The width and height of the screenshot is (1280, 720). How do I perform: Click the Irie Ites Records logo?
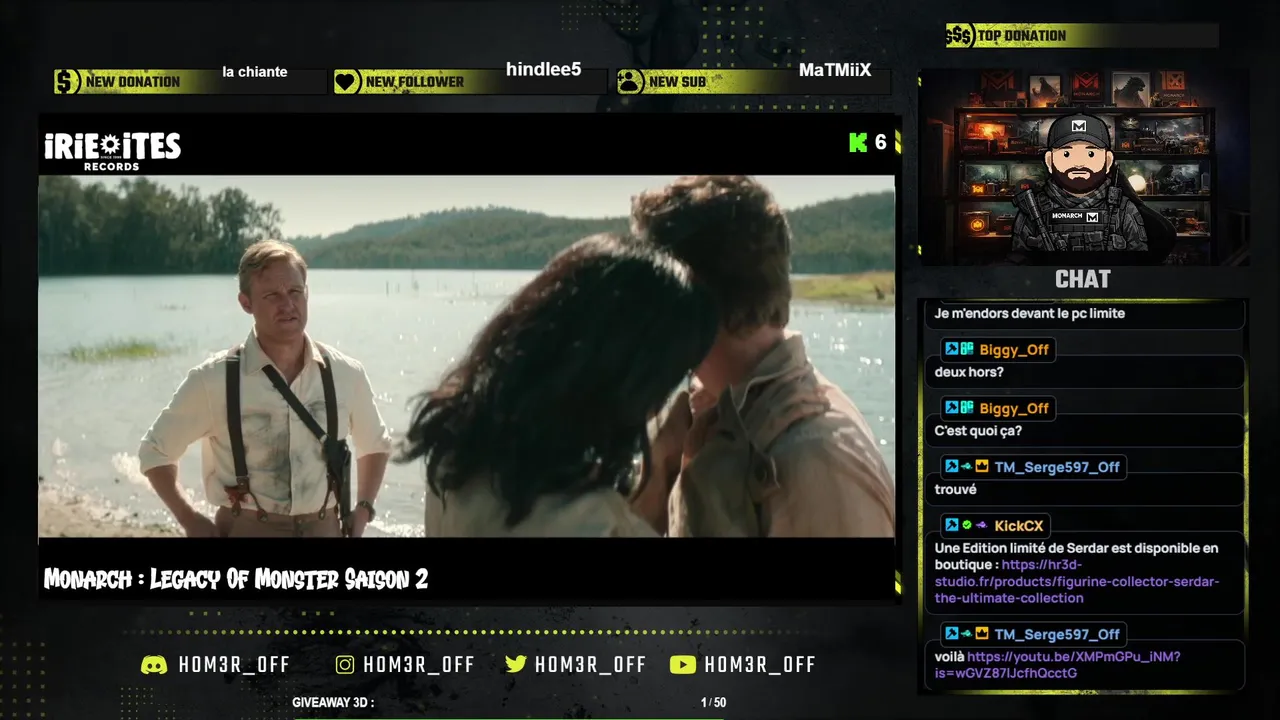coord(112,151)
